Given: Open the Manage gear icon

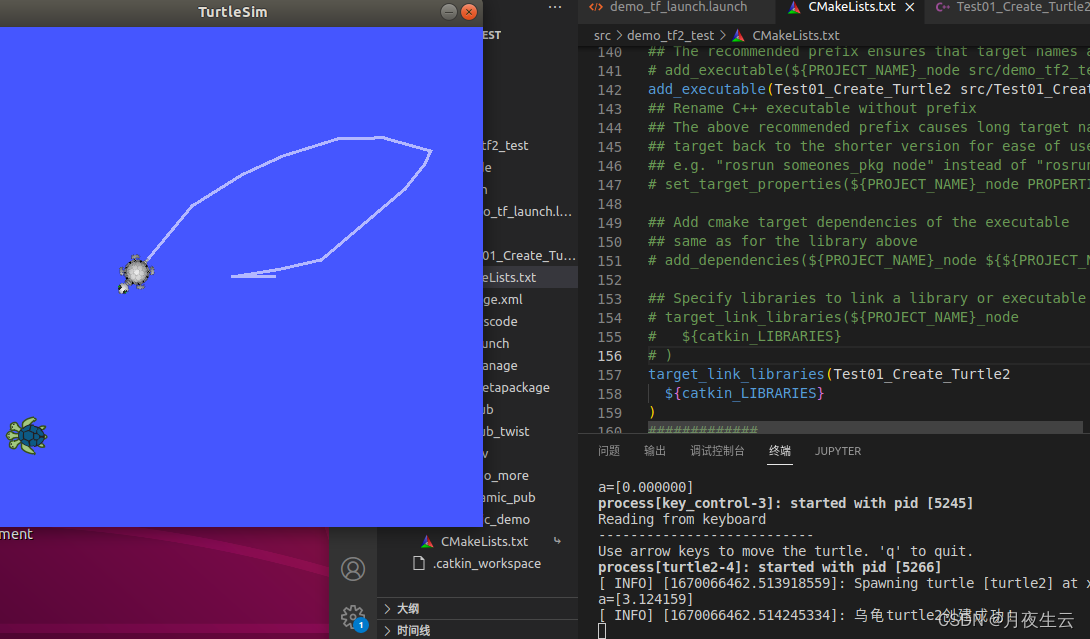Looking at the screenshot, I should (x=353, y=617).
